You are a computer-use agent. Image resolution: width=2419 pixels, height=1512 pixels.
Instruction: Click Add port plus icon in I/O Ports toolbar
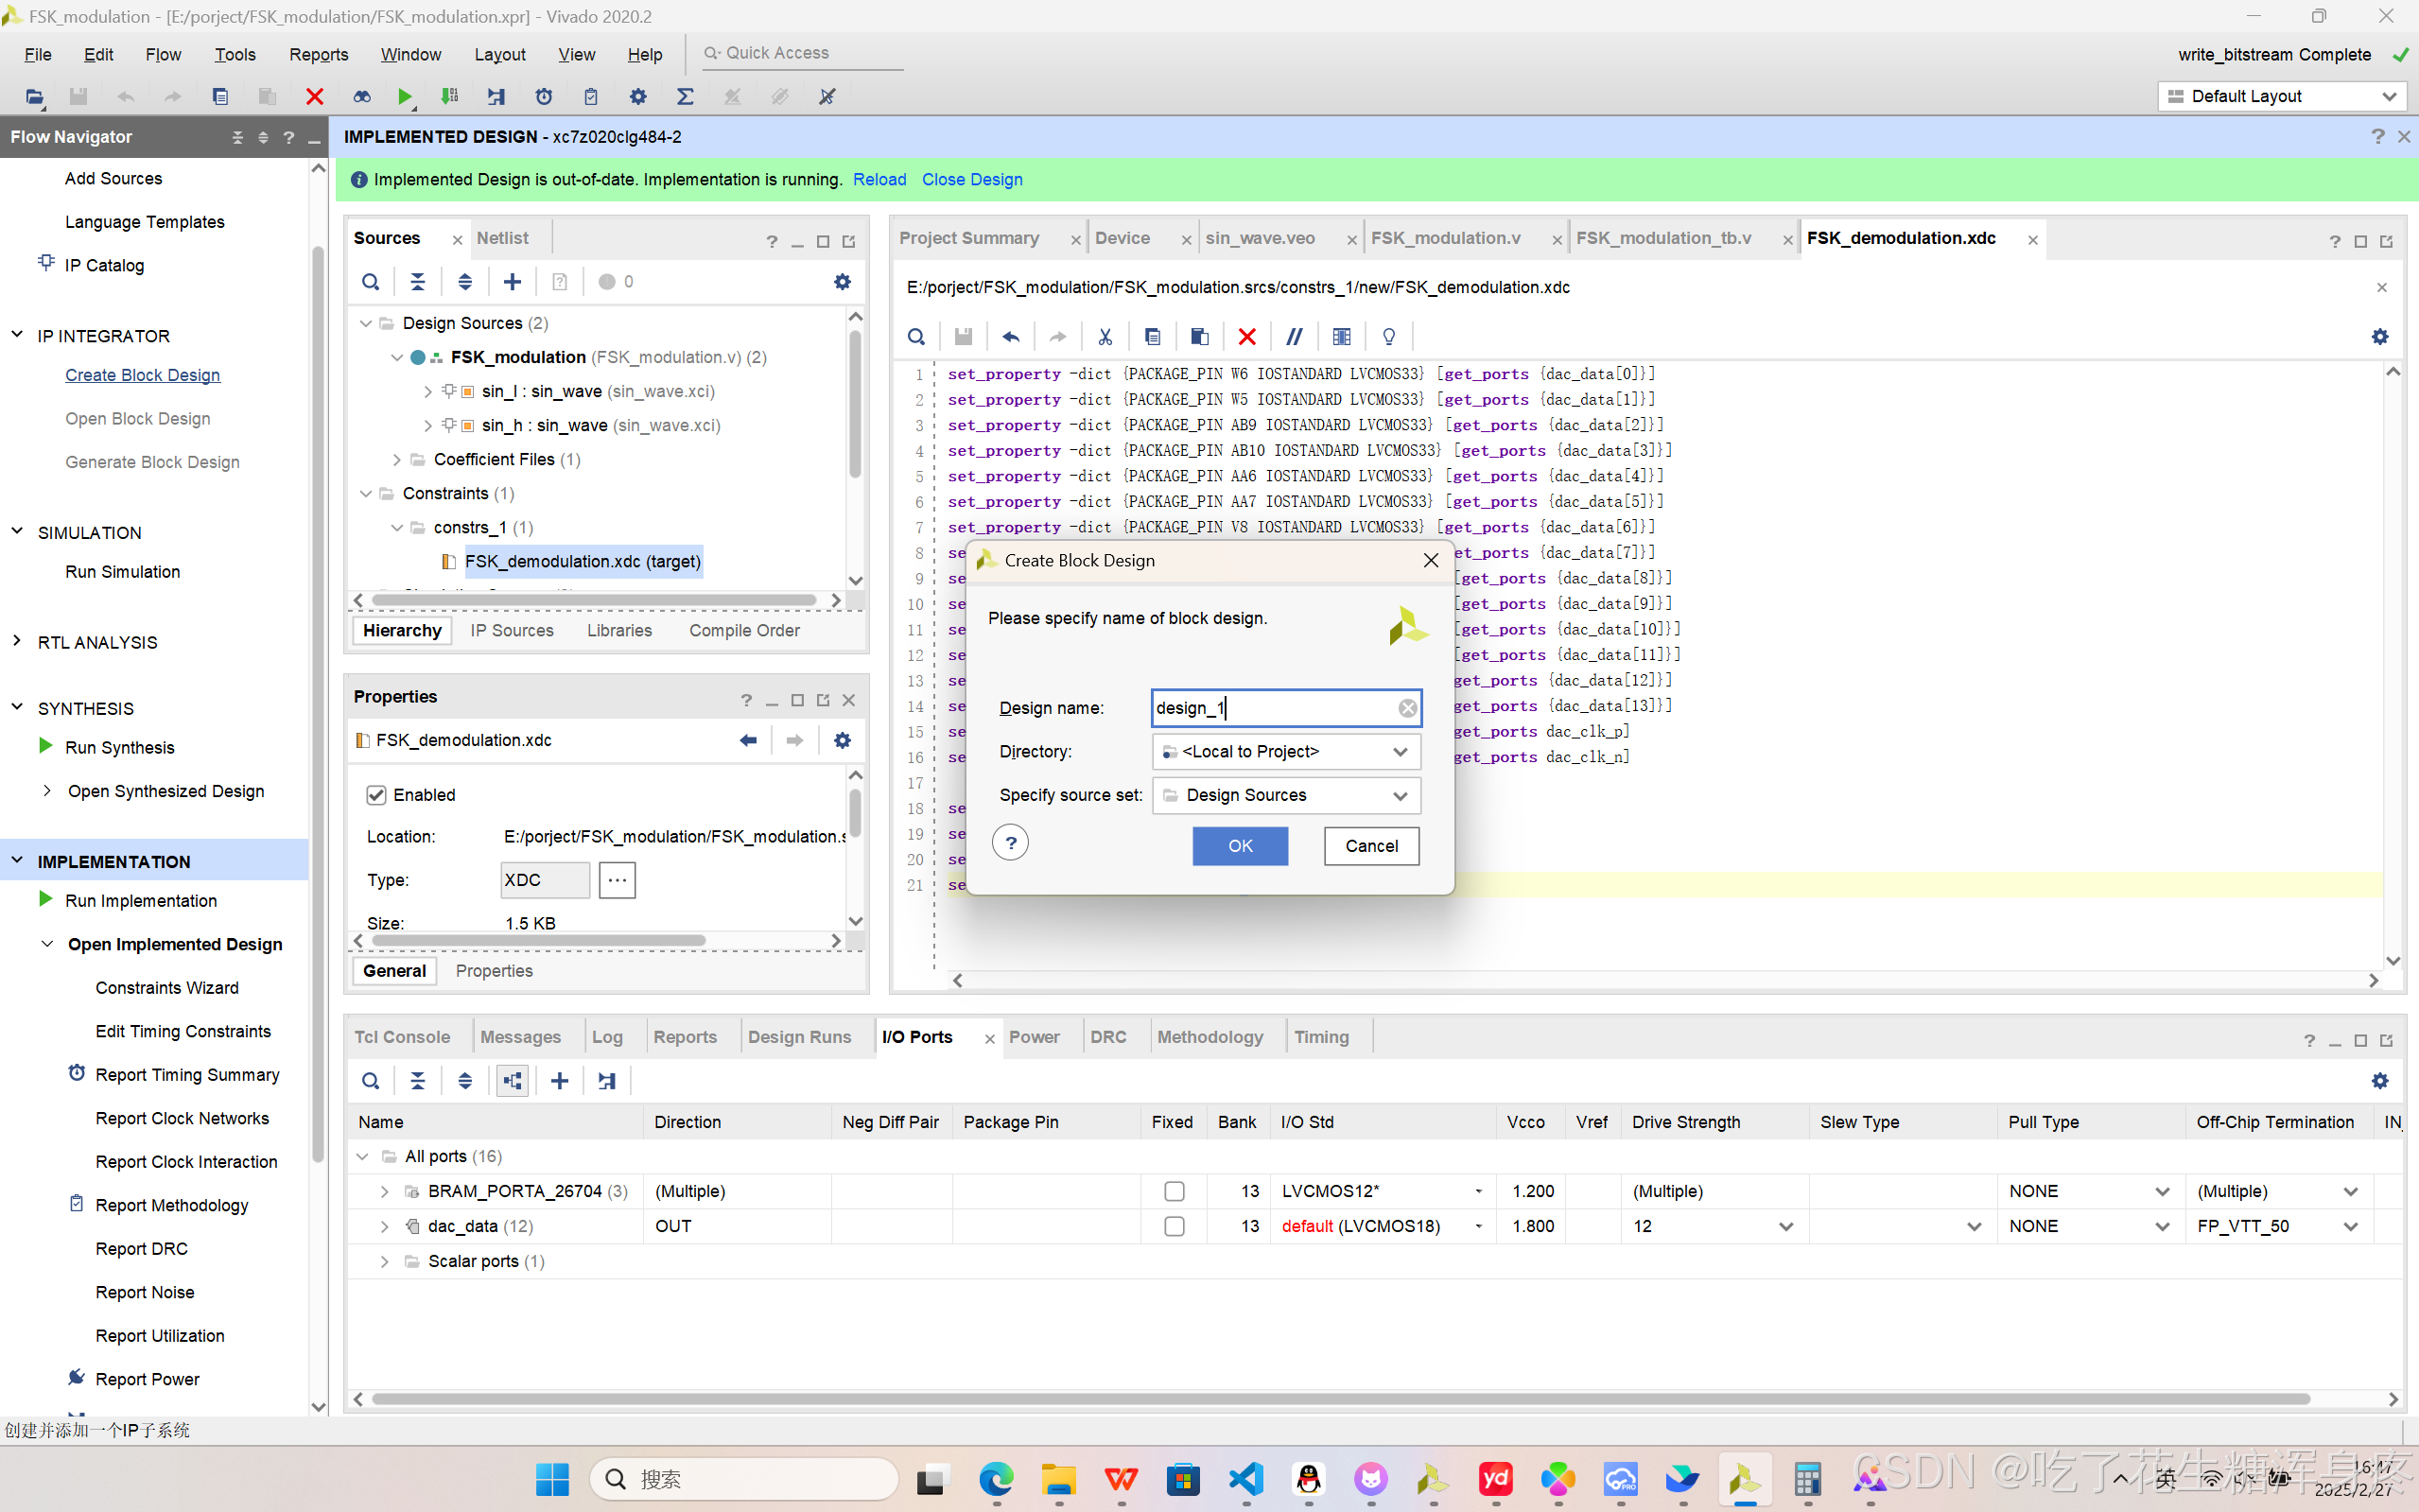point(560,1080)
